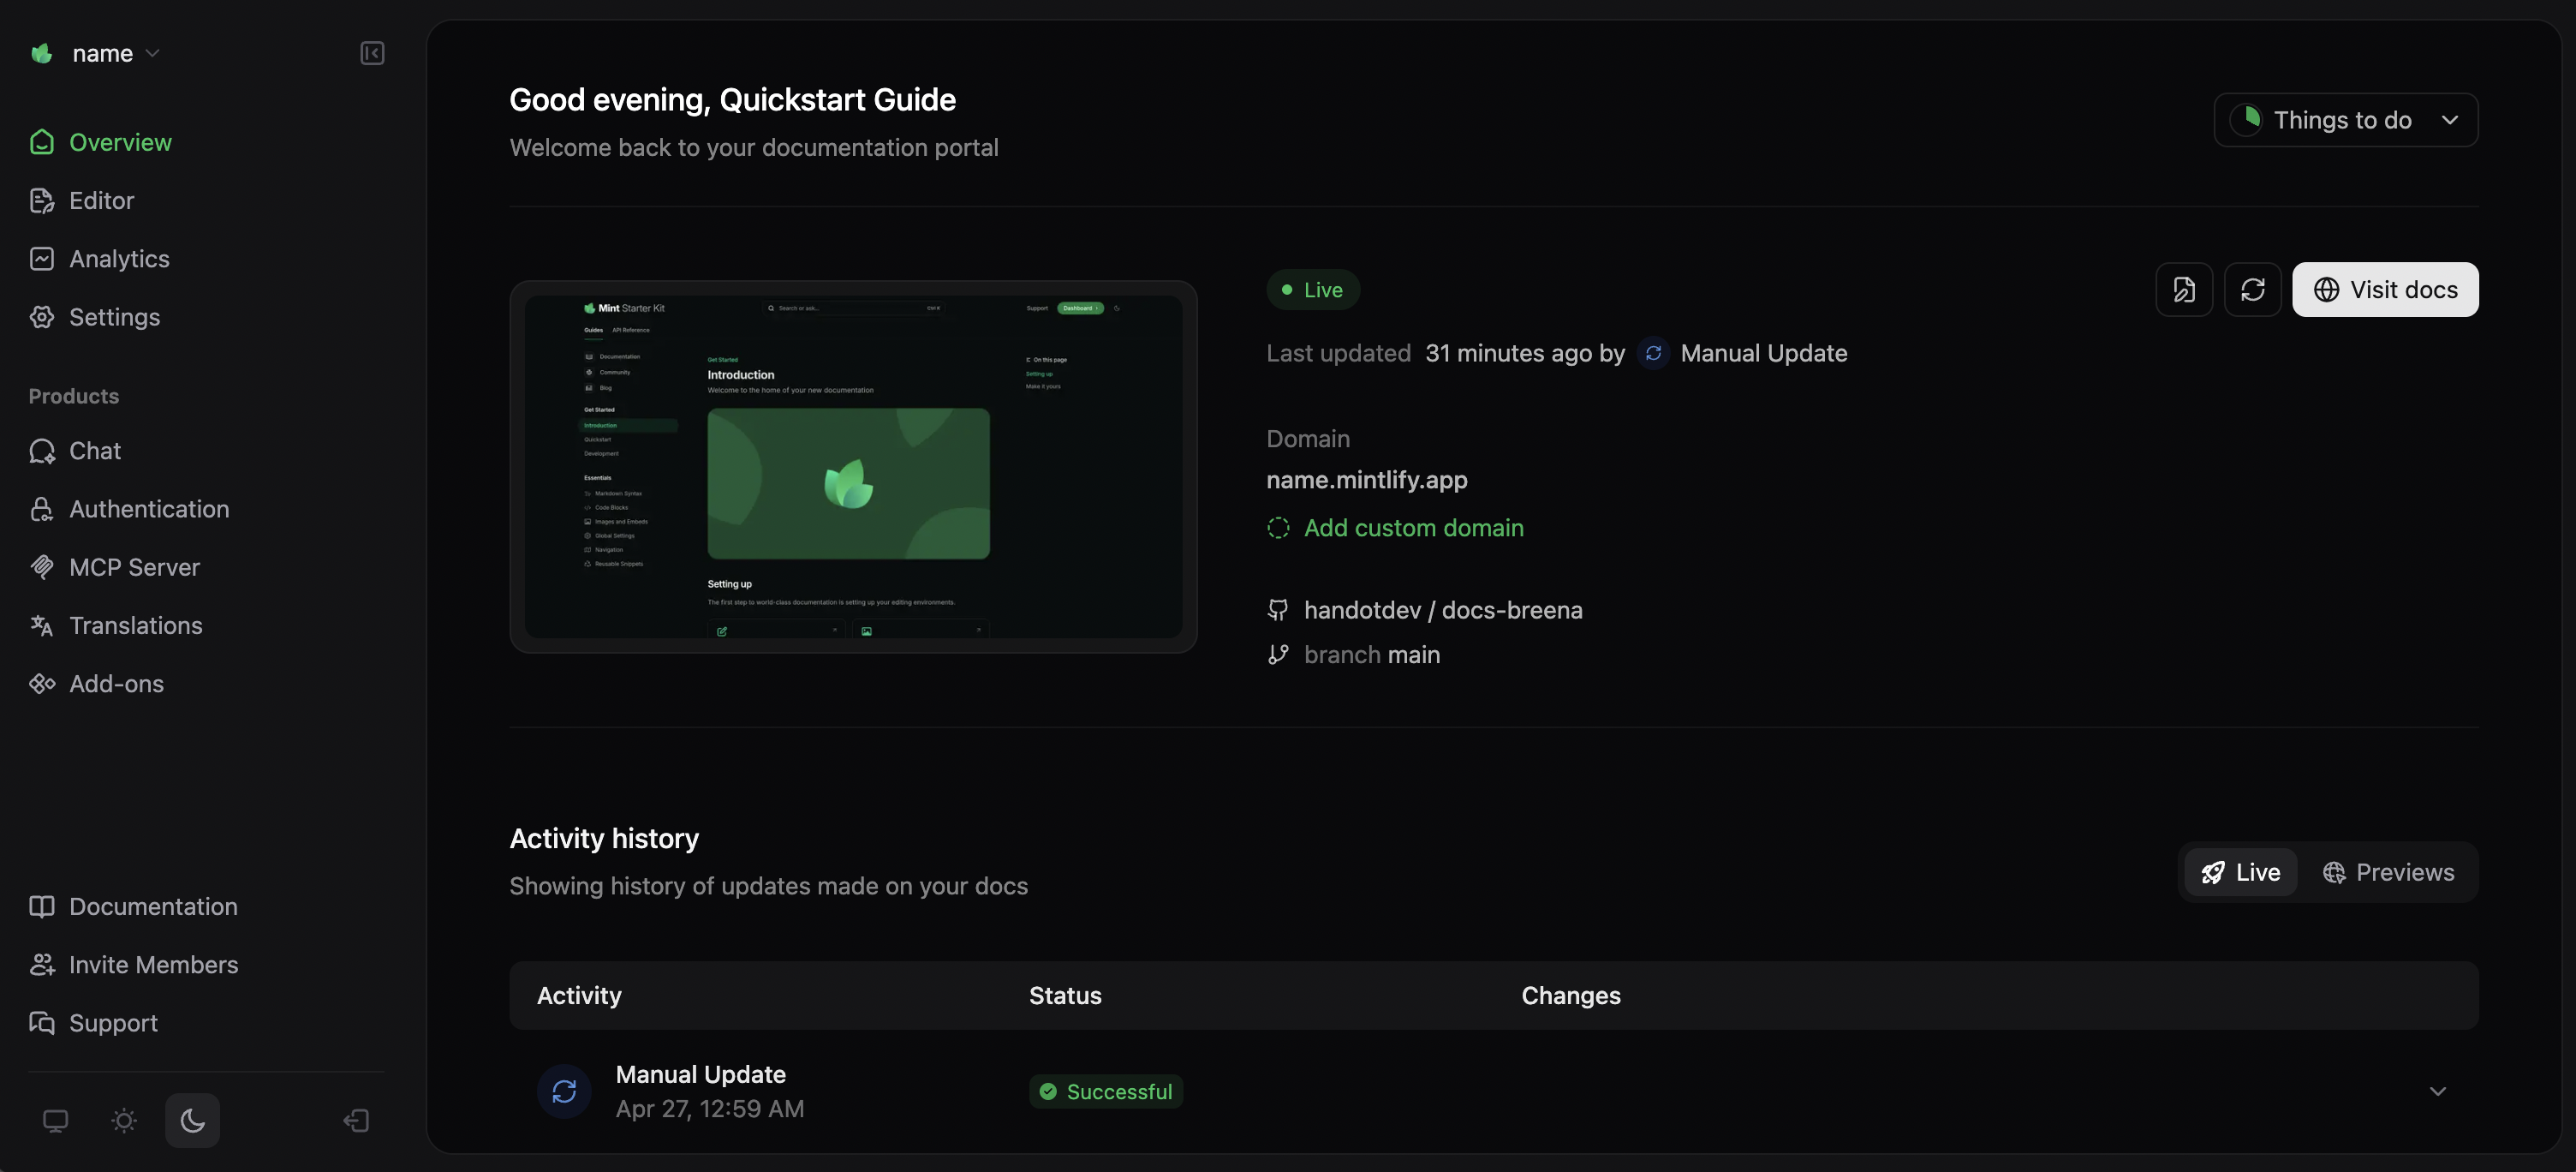The width and height of the screenshot is (2576, 1172).
Task: Open the edit document icon near Visit docs
Action: click(x=2184, y=289)
